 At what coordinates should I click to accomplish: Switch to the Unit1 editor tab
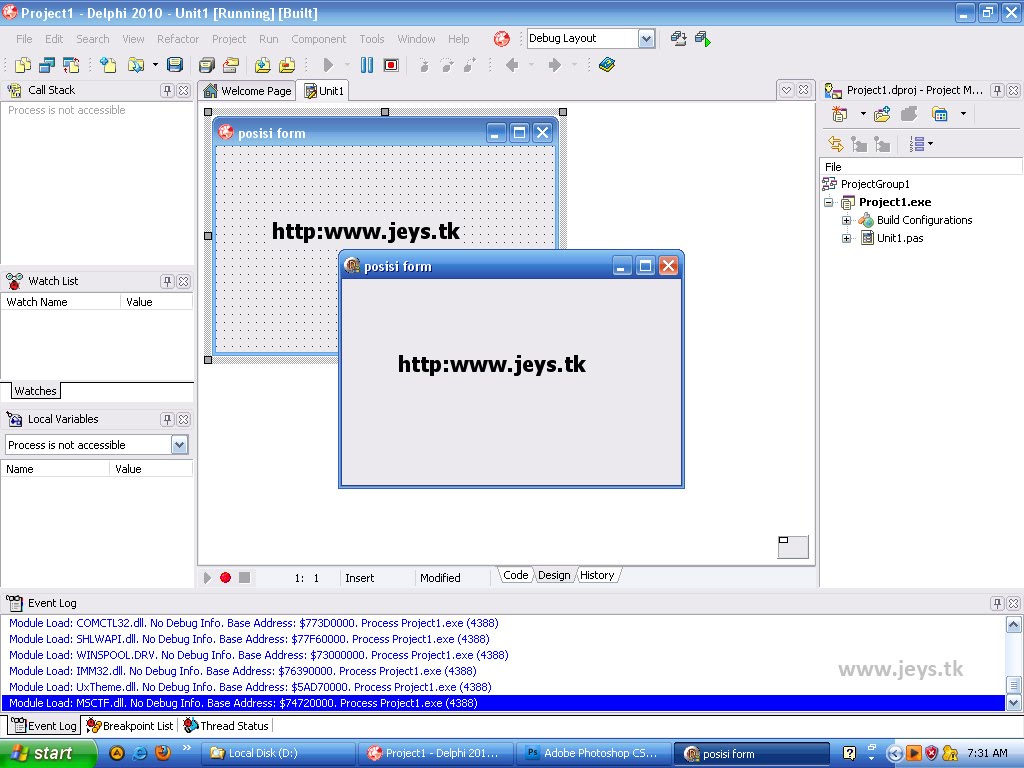click(x=324, y=91)
